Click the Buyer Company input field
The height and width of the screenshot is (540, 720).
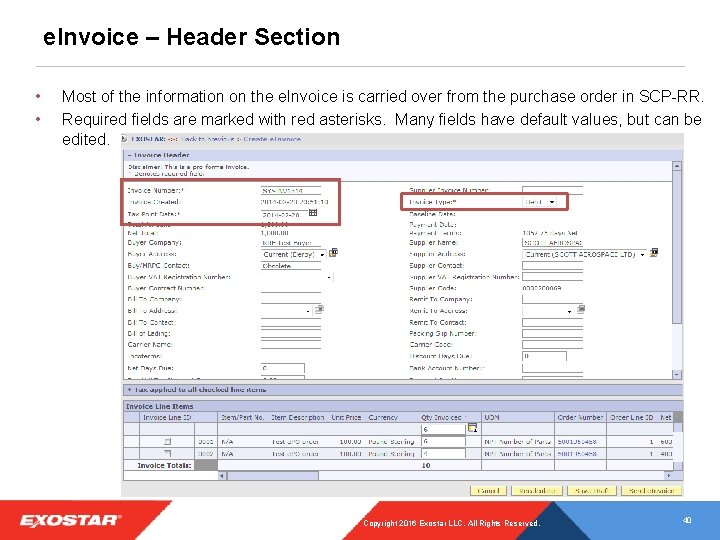point(291,242)
